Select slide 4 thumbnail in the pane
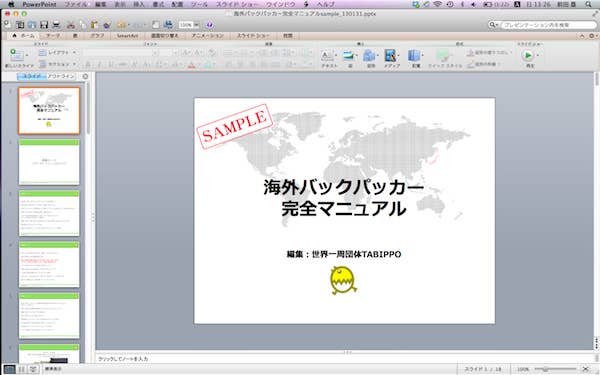Screen dimensions: 600x375 tap(49, 264)
